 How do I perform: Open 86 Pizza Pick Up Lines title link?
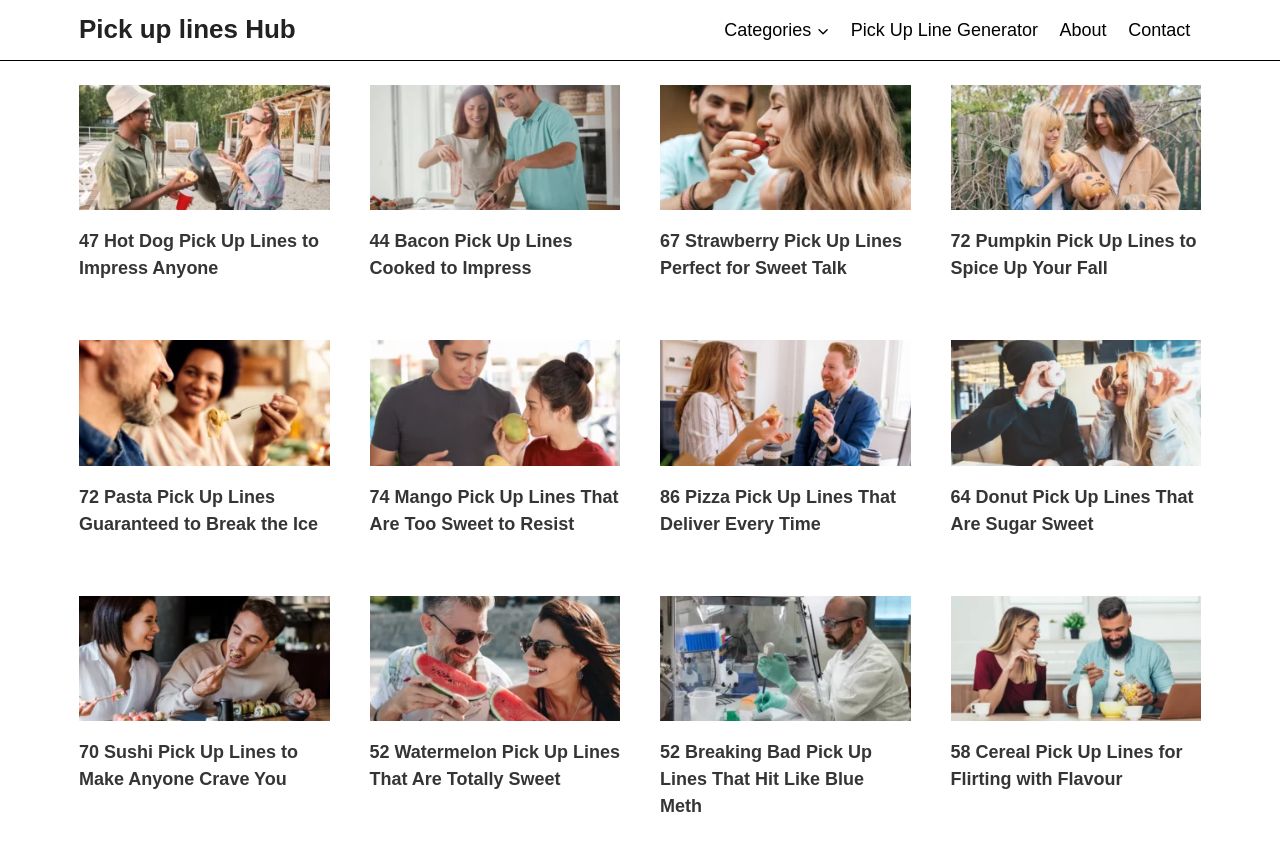tap(778, 510)
